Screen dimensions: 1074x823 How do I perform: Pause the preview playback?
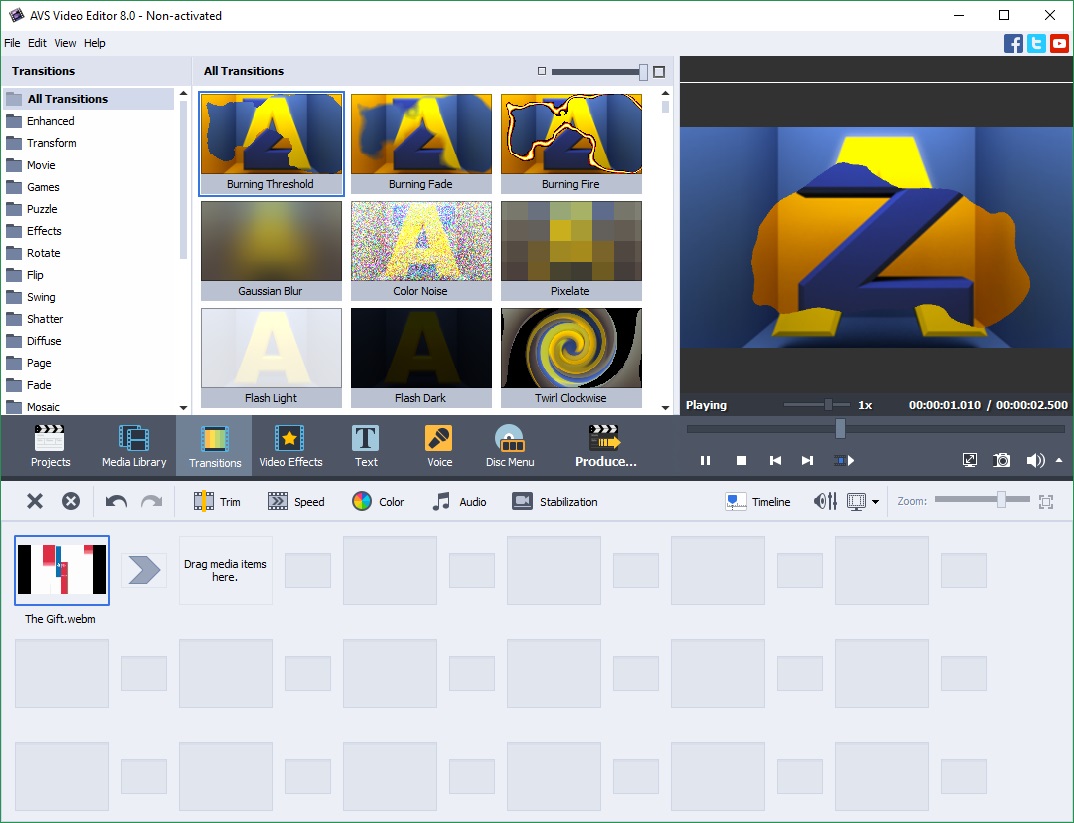pyautogui.click(x=705, y=461)
